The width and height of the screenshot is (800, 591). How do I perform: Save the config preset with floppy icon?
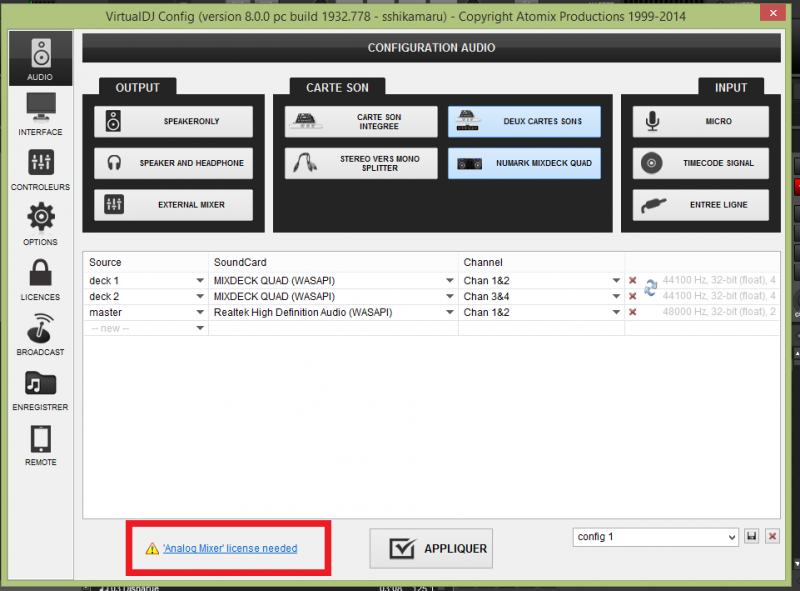(752, 536)
